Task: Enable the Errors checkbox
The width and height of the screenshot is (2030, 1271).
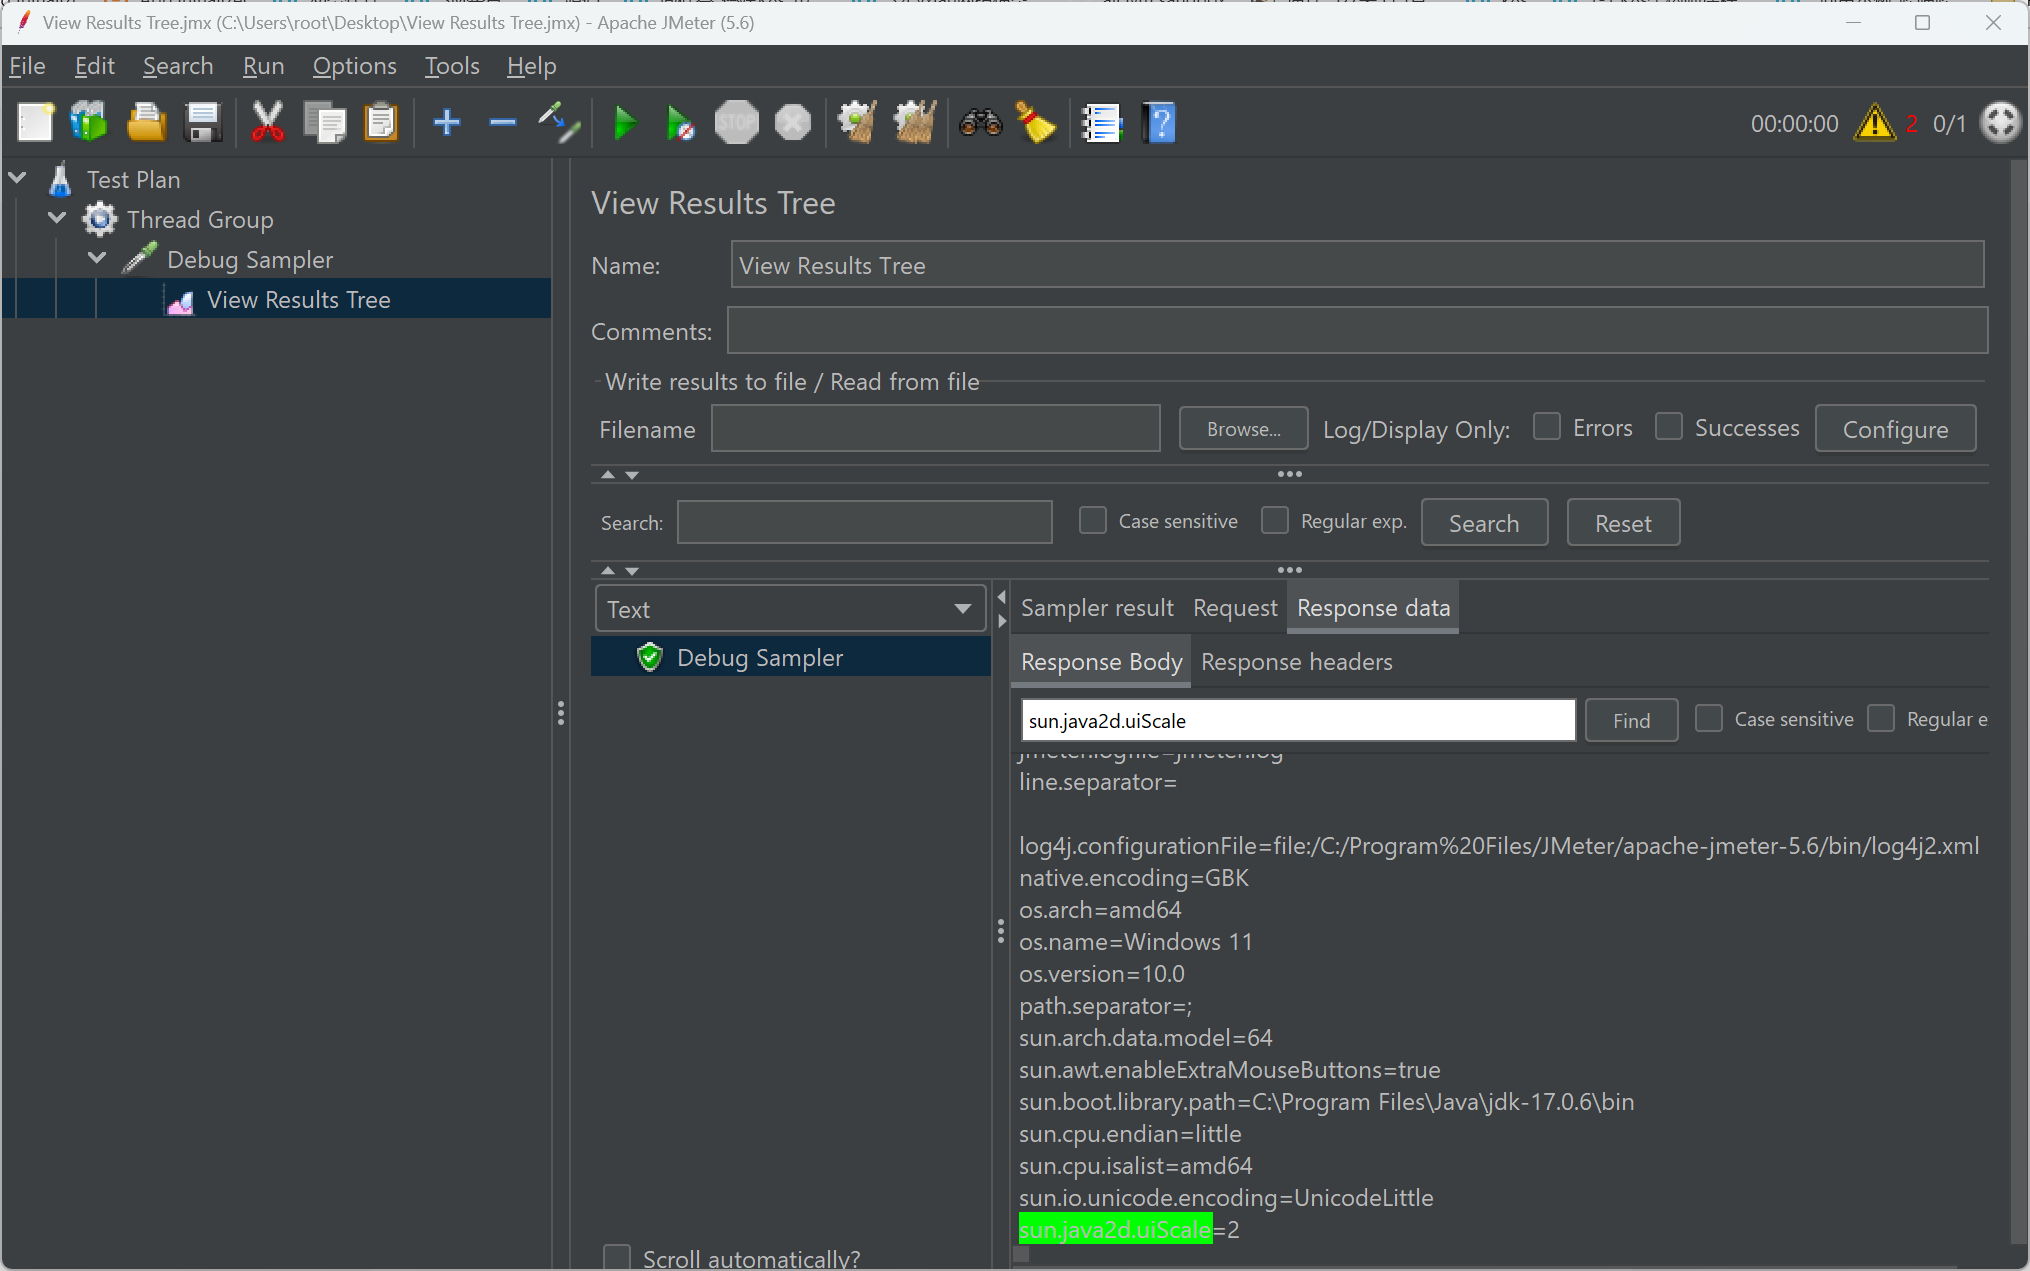Action: 1547,427
